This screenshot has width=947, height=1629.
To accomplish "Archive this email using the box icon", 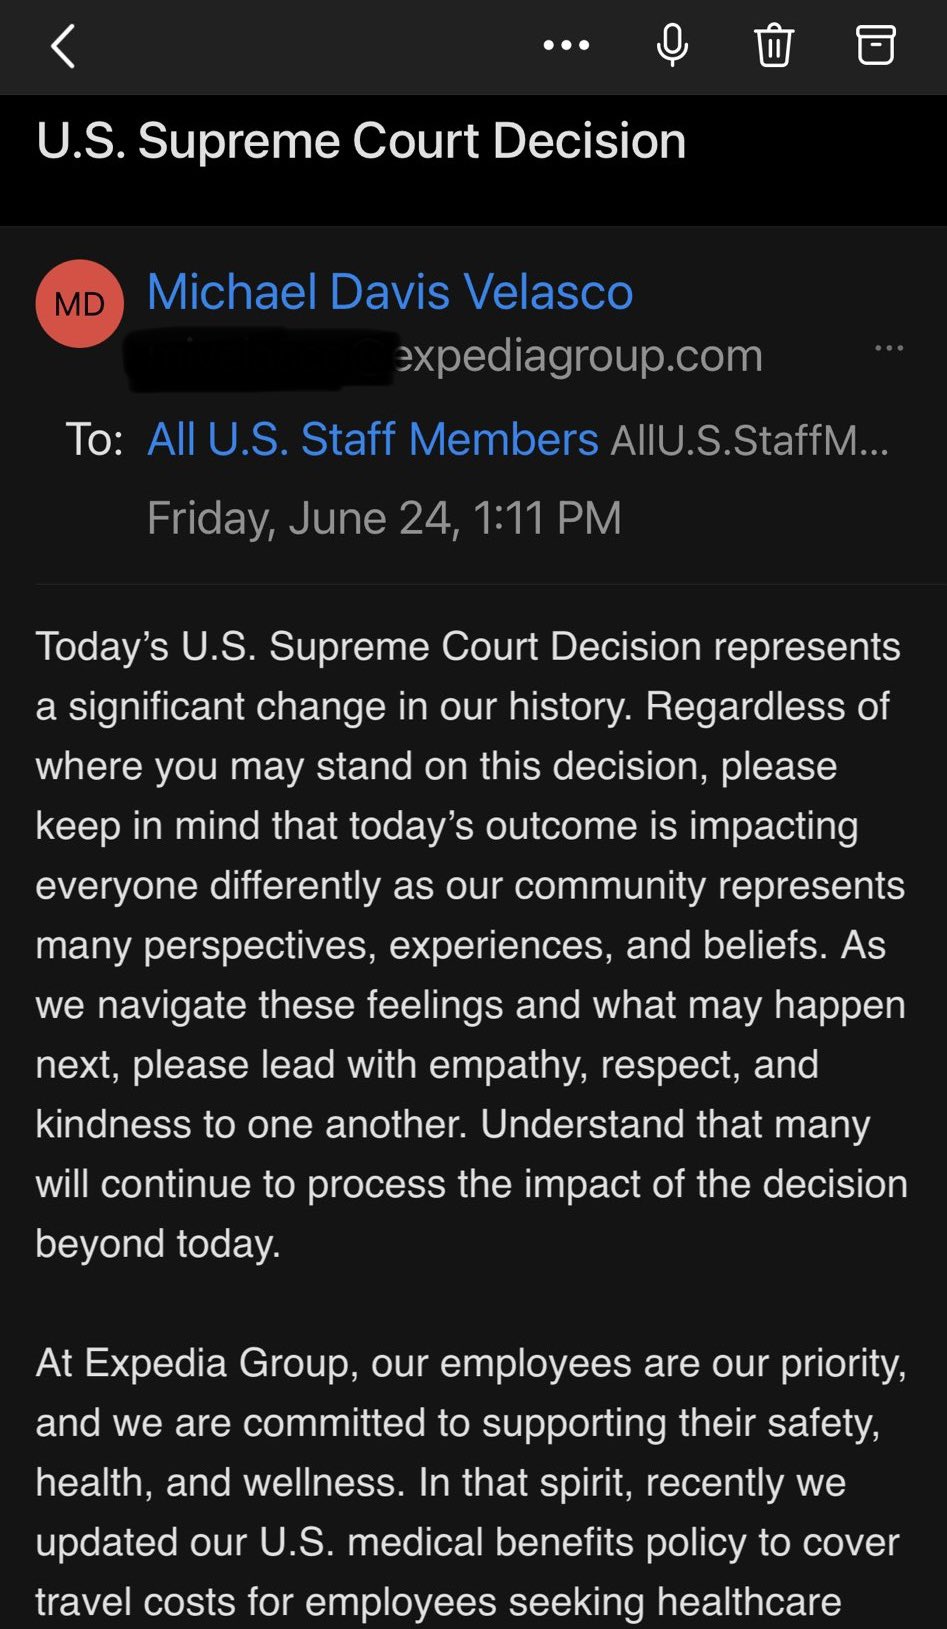I will click(875, 46).
